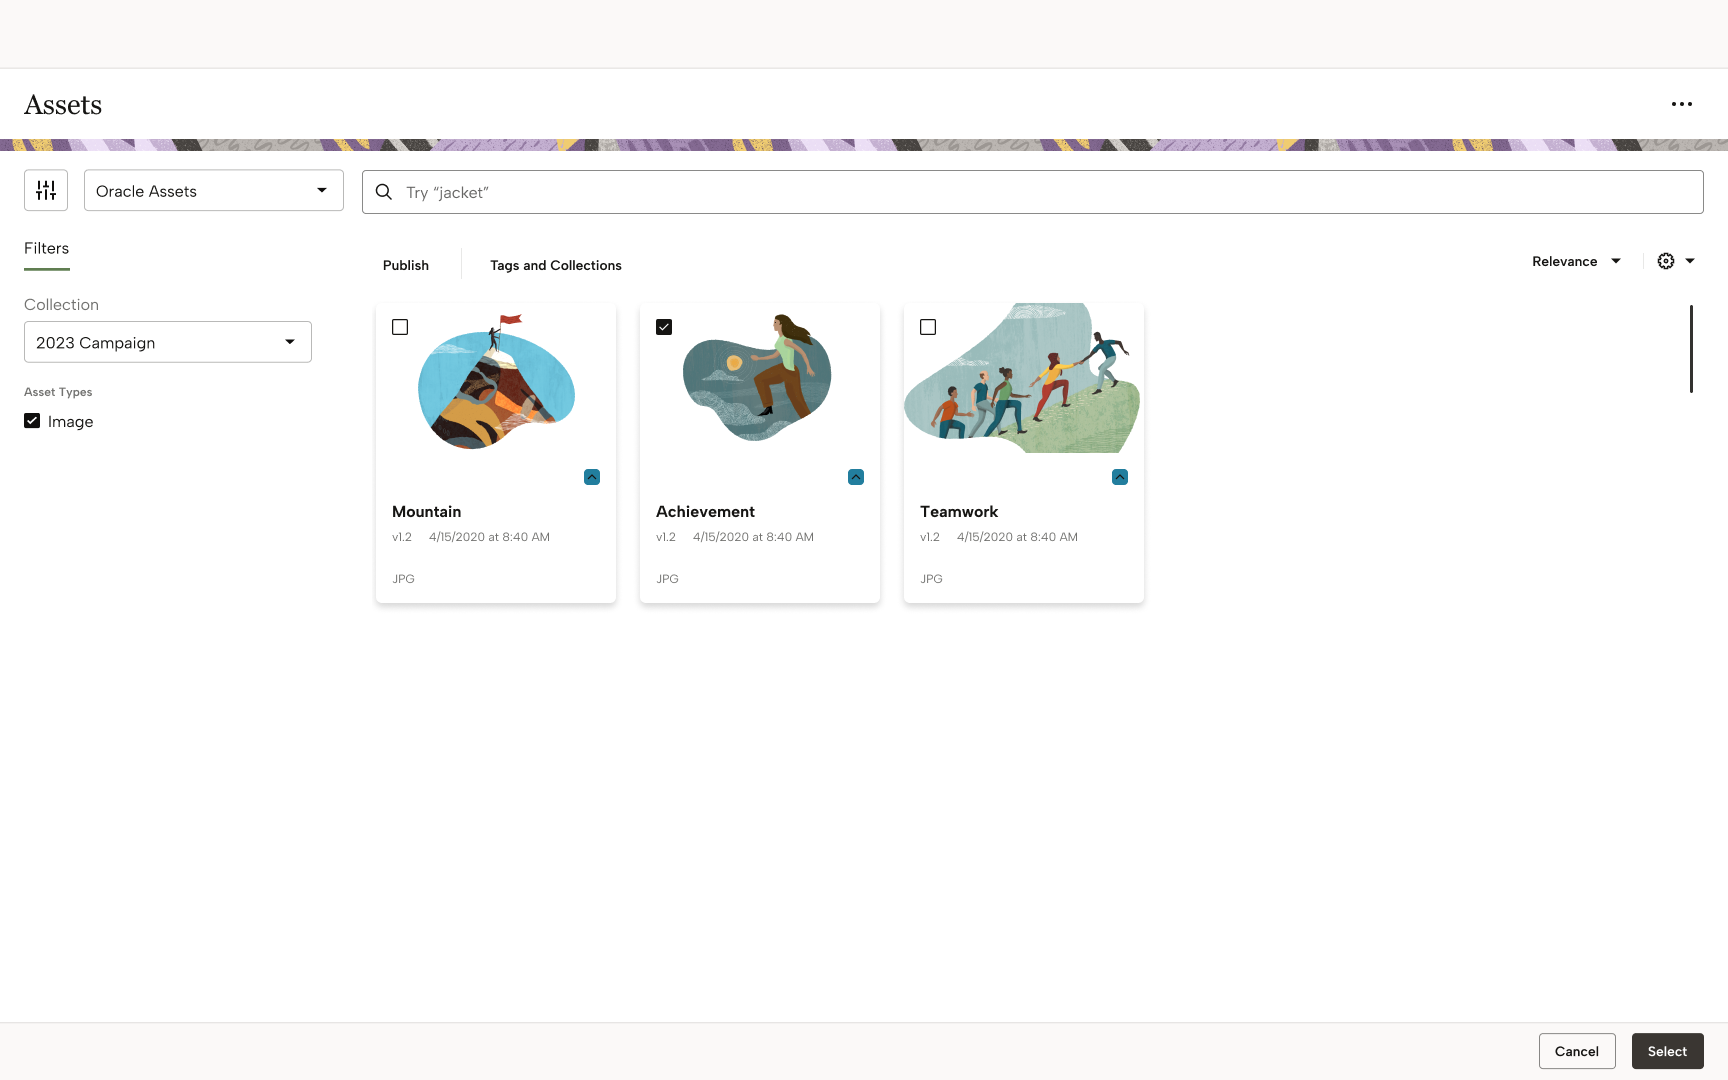Image resolution: width=1728 pixels, height=1080 pixels.
Task: Click the Select button
Action: coord(1668,1051)
